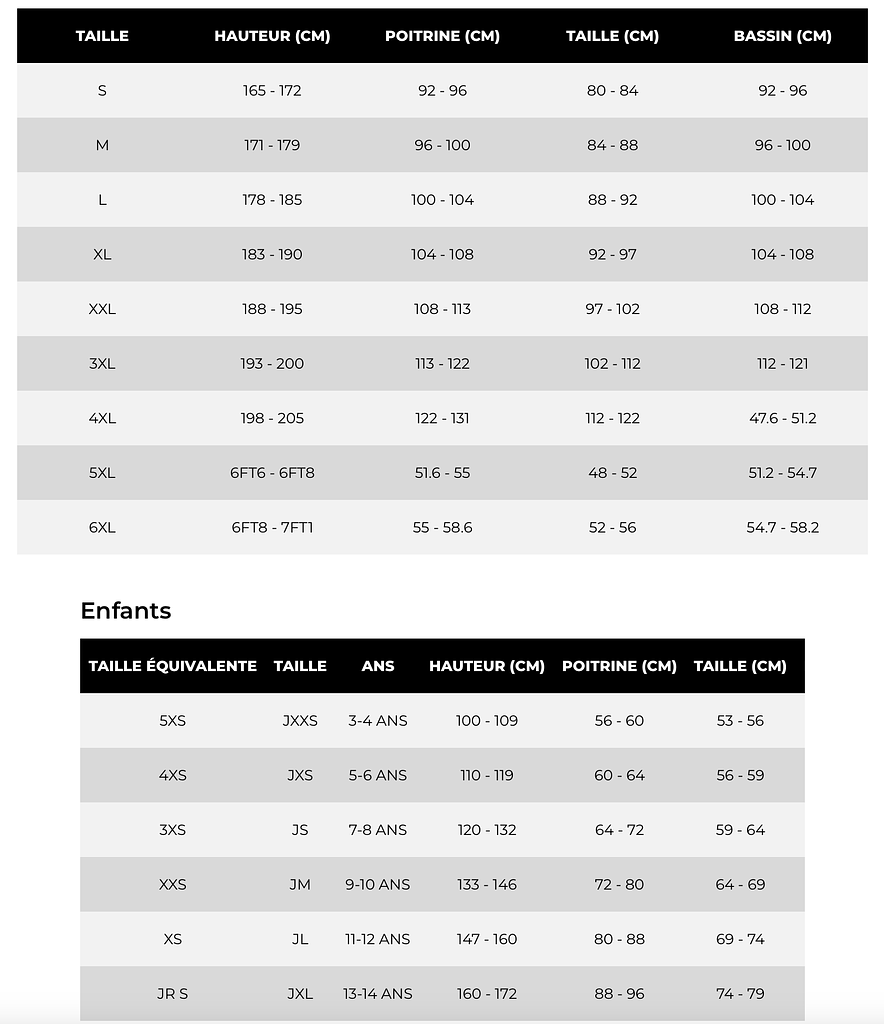Click the 165 - 172 height cell
The width and height of the screenshot is (884, 1024).
point(272,91)
